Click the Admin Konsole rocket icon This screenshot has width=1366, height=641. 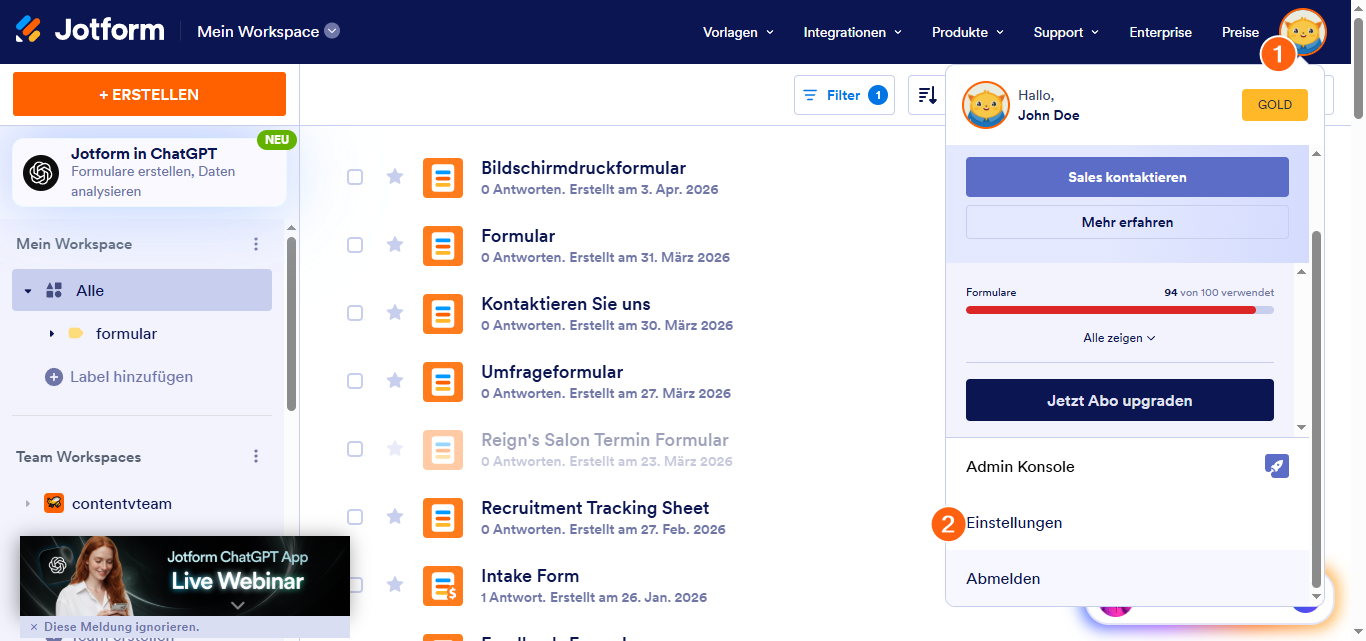point(1276,466)
